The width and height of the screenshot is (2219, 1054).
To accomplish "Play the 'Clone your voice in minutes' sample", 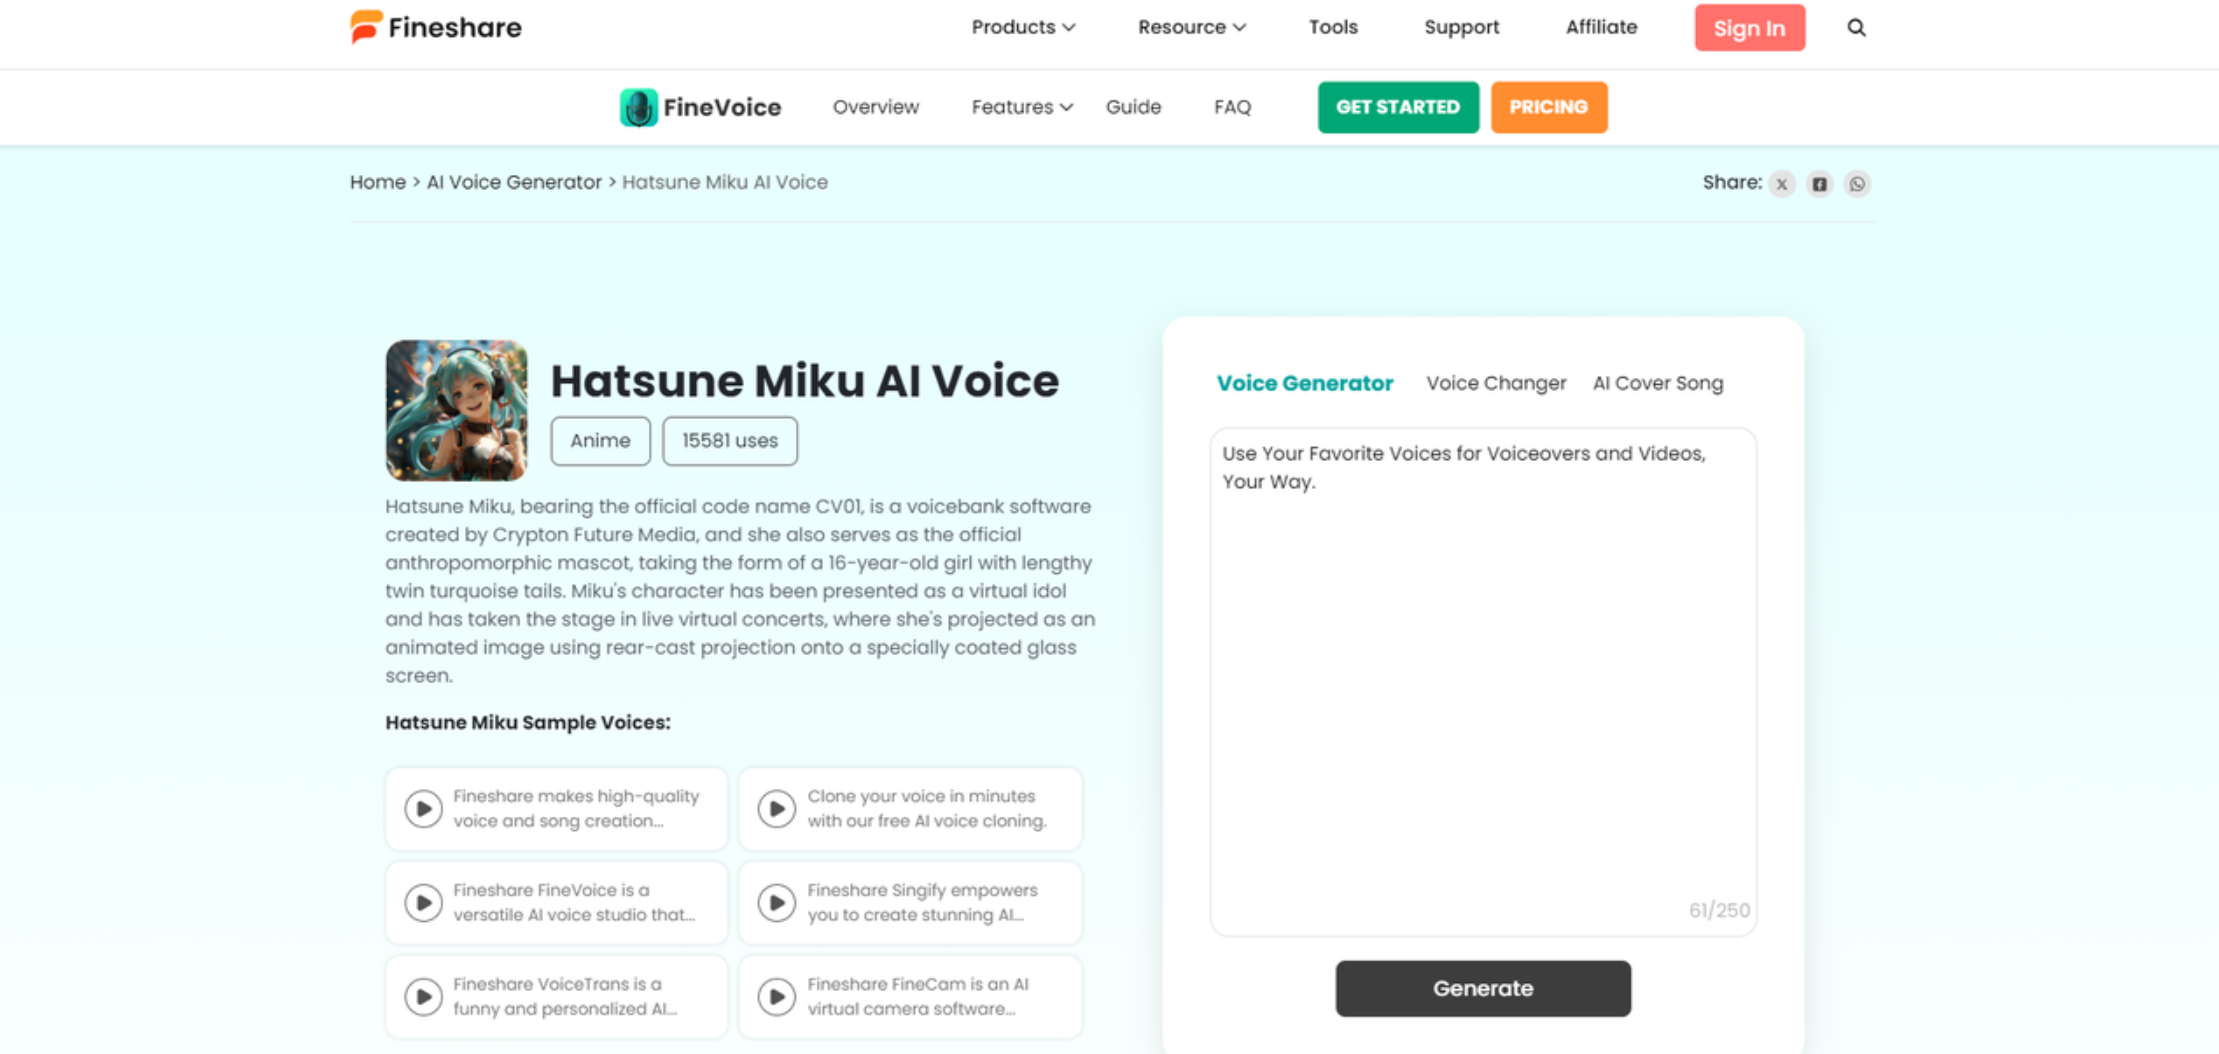I will [x=777, y=808].
